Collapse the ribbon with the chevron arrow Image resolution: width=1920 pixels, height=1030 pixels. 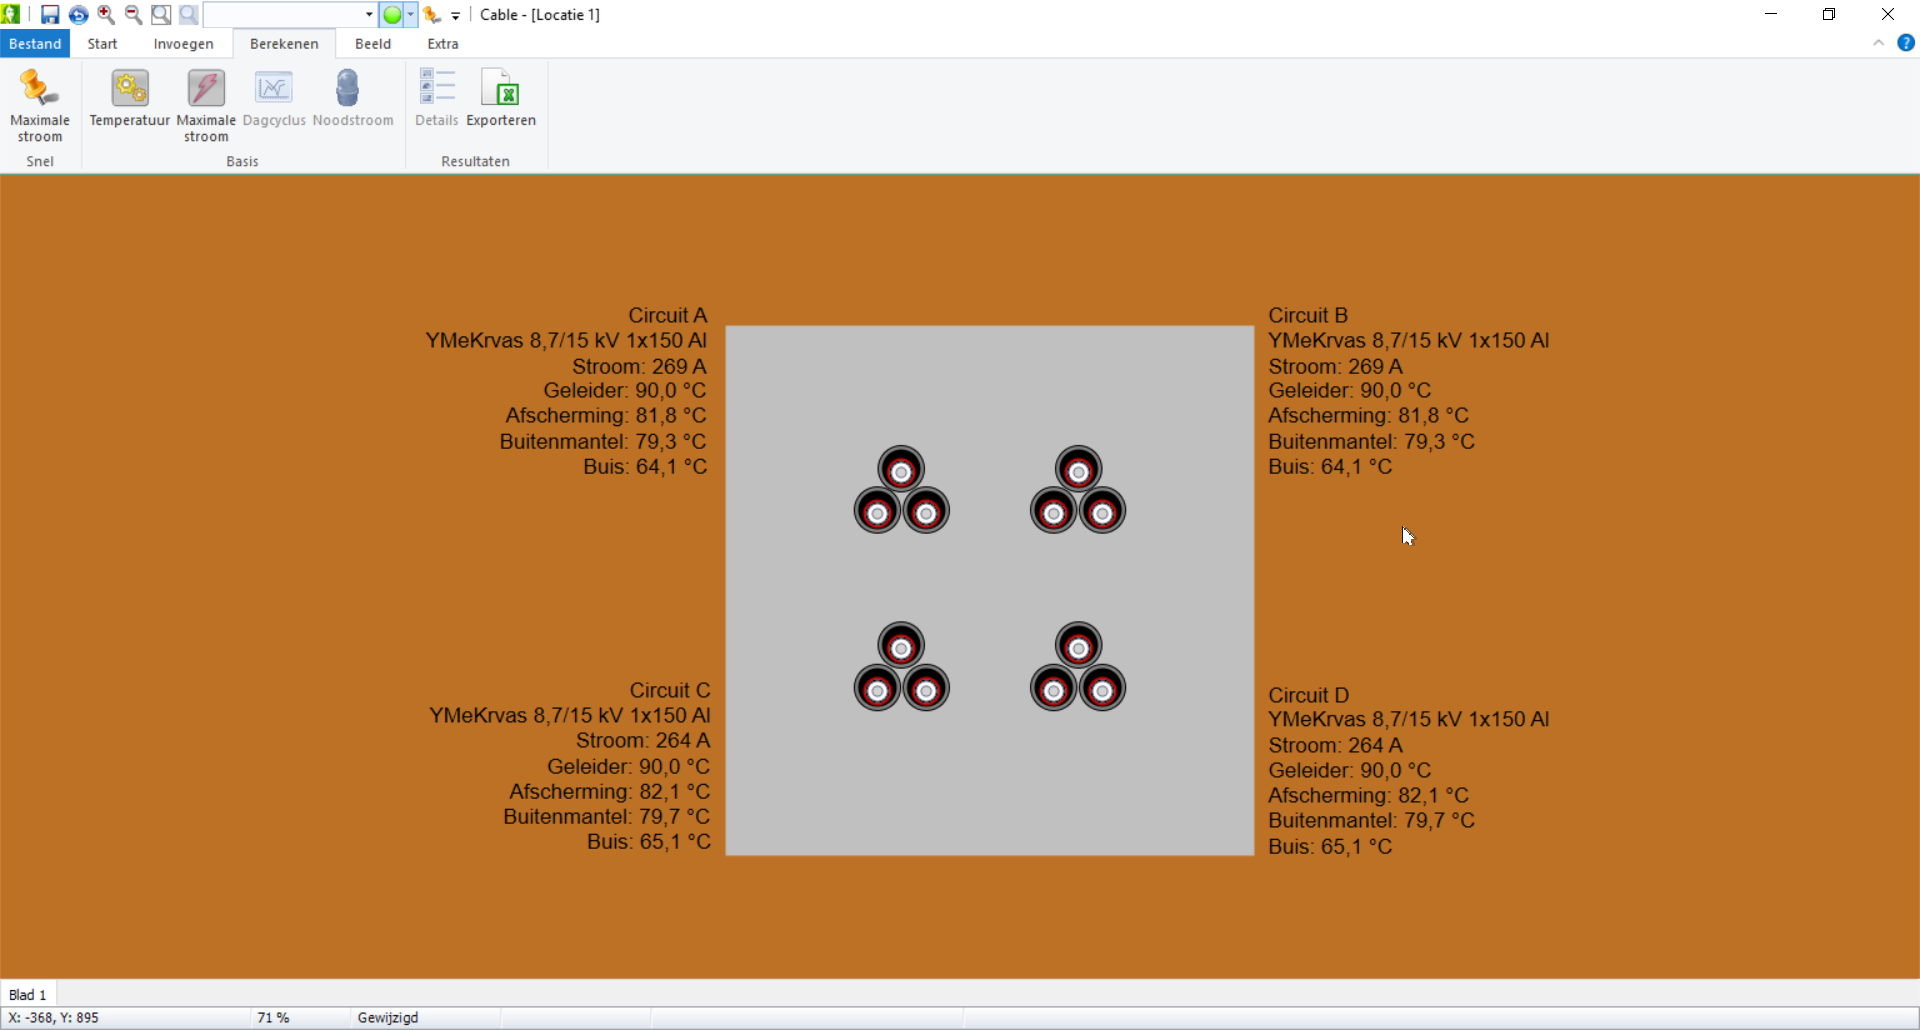(x=1878, y=43)
